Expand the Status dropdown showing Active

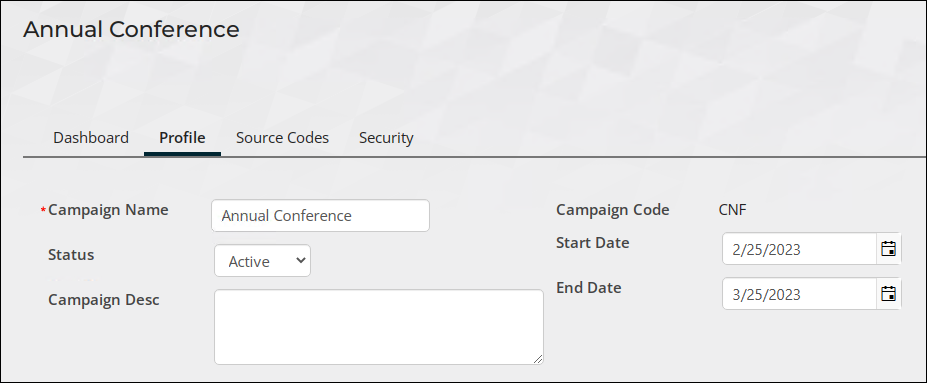(x=262, y=261)
